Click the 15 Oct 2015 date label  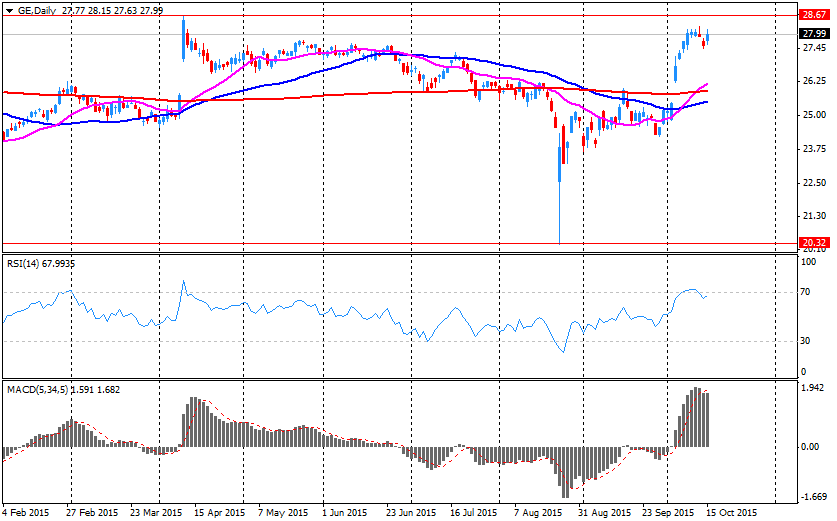[731, 513]
